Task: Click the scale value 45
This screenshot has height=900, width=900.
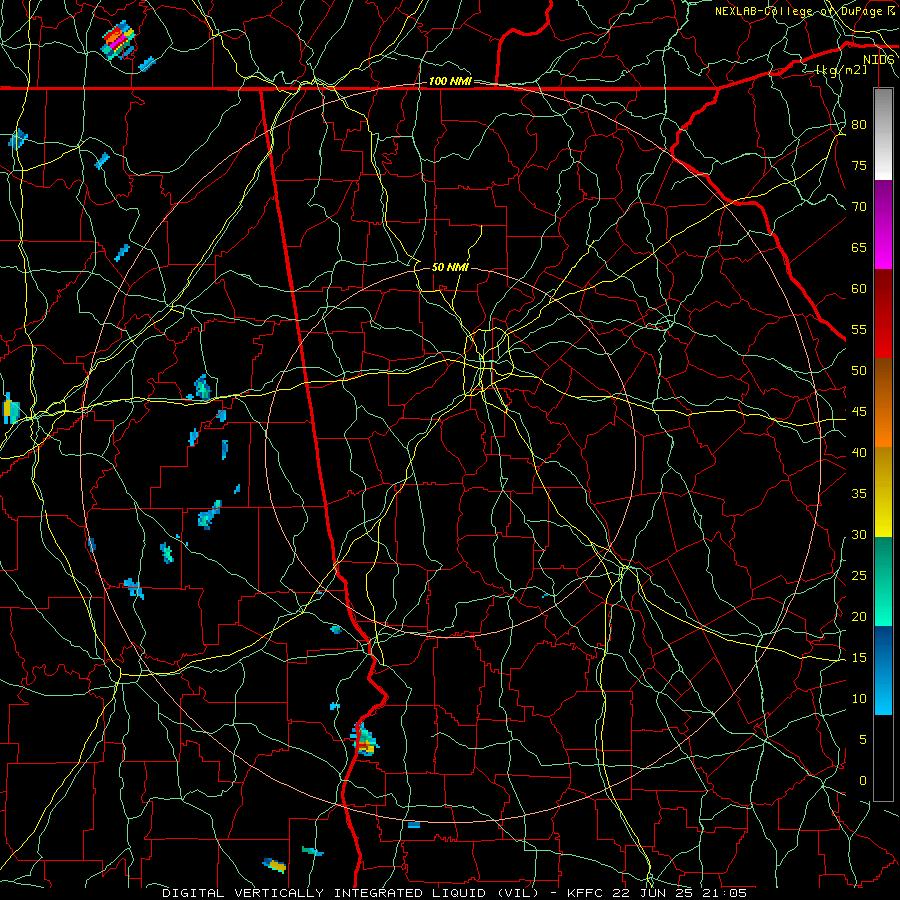Action: [859, 412]
